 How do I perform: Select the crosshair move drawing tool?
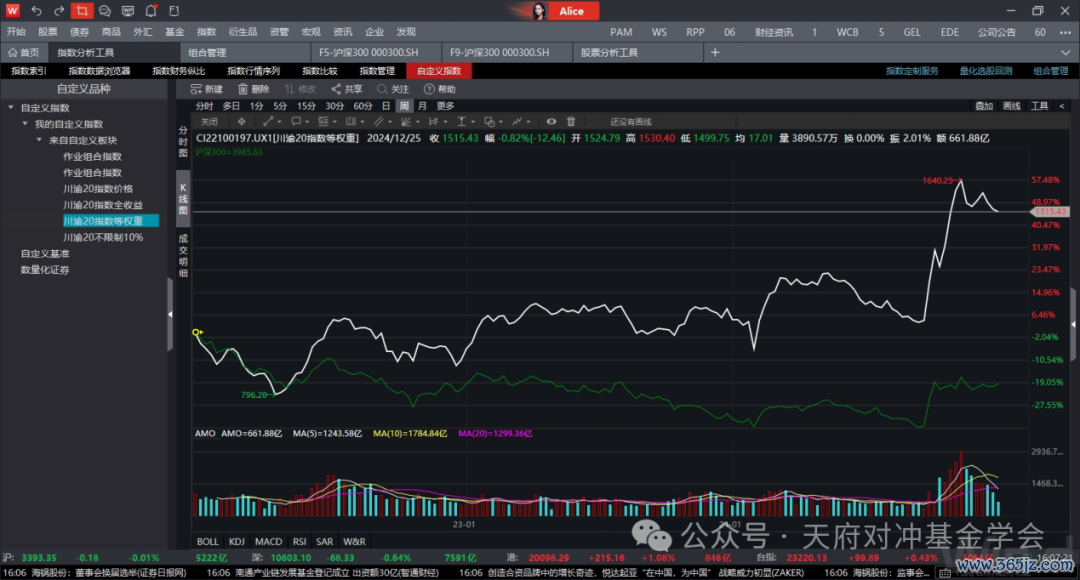tap(241, 121)
